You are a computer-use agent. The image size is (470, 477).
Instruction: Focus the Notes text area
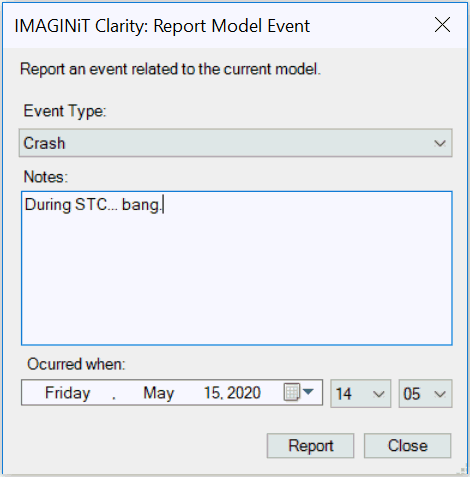pyautogui.click(x=237, y=268)
